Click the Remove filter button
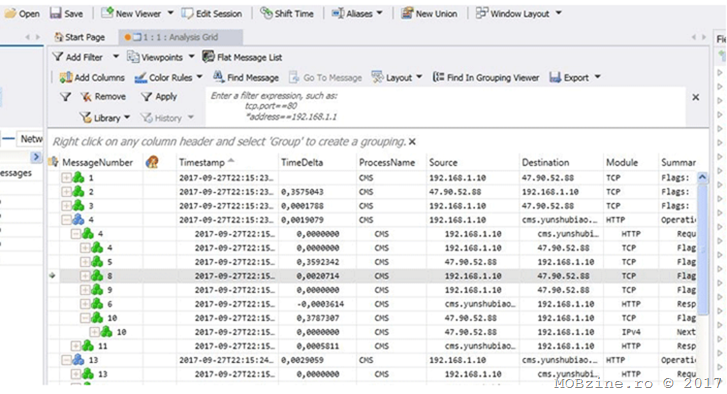727x394 pixels. click(x=103, y=96)
